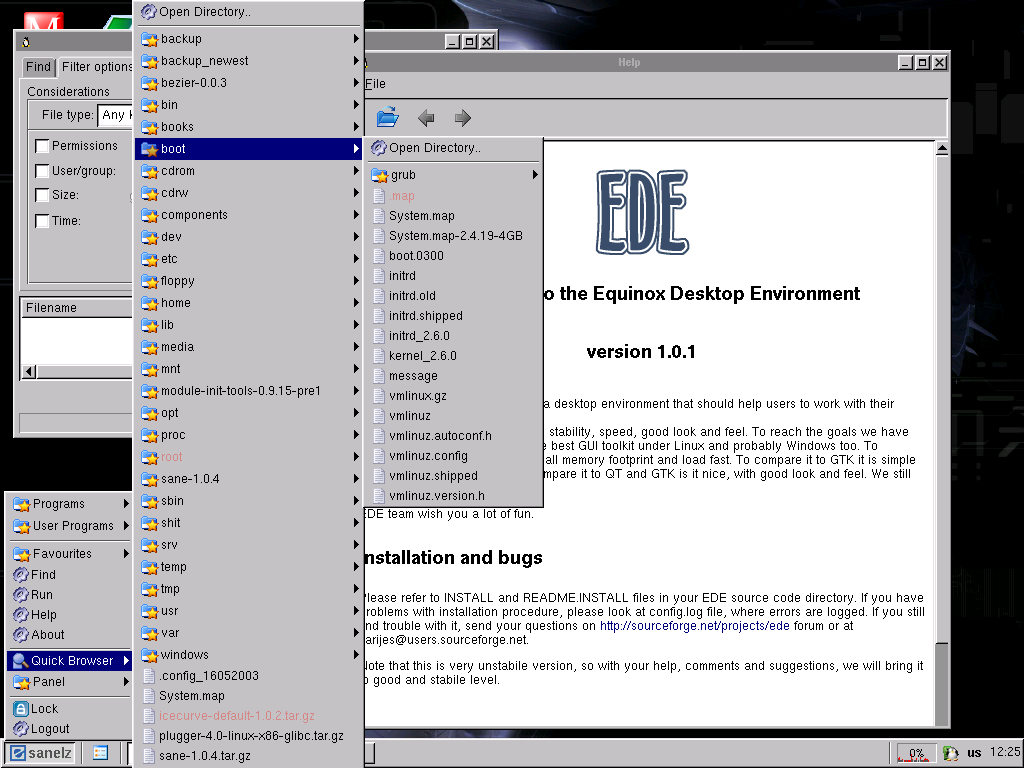Select Quick Browser in start menu

point(71,661)
